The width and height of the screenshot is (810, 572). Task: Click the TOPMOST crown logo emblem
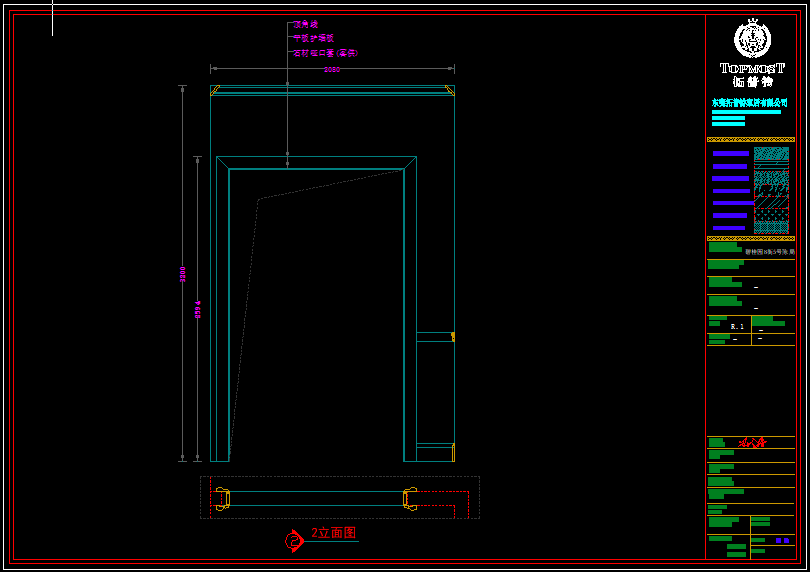click(x=752, y=40)
